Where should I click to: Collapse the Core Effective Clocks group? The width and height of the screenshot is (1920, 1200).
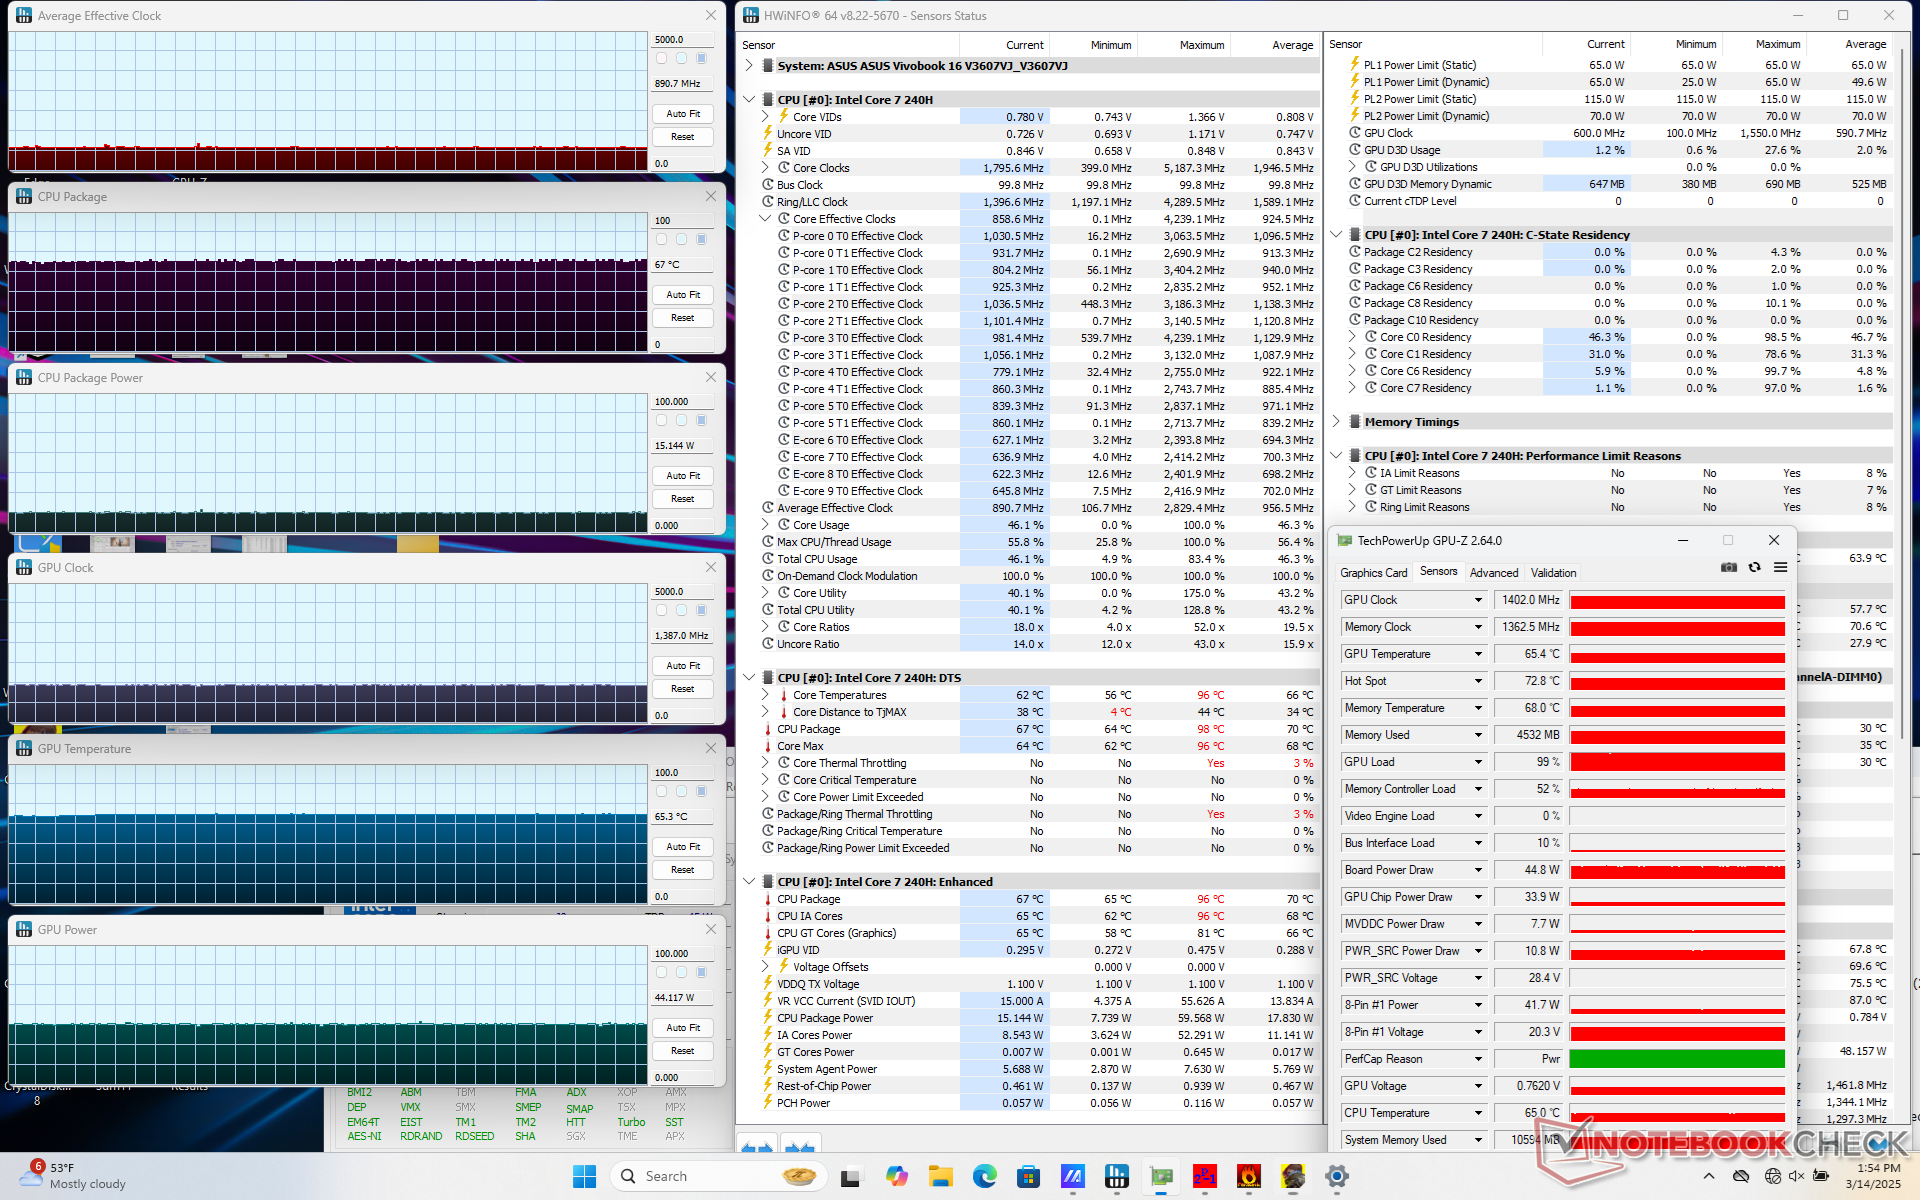coord(766,219)
